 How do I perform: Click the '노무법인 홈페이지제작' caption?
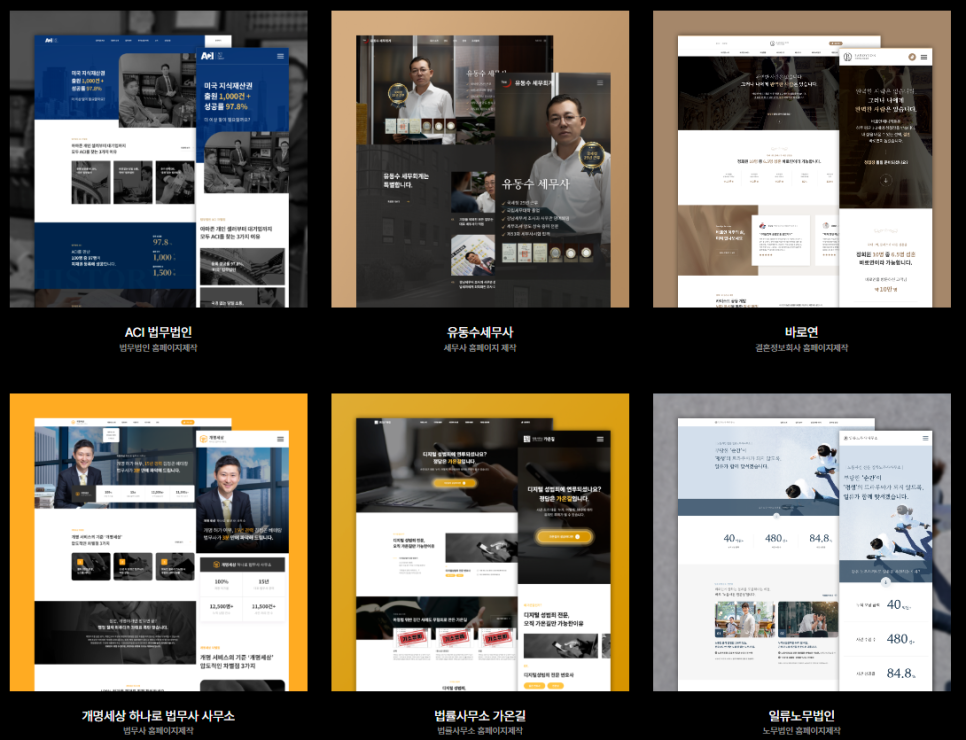(x=802, y=731)
